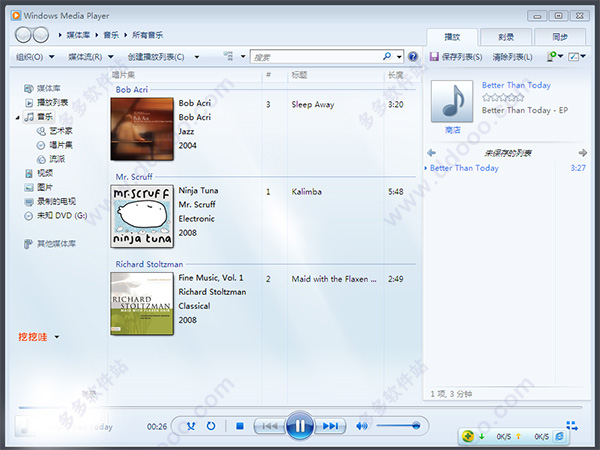Click the search magnifier icon
Viewport: 600px width, 450px height.
tap(387, 57)
